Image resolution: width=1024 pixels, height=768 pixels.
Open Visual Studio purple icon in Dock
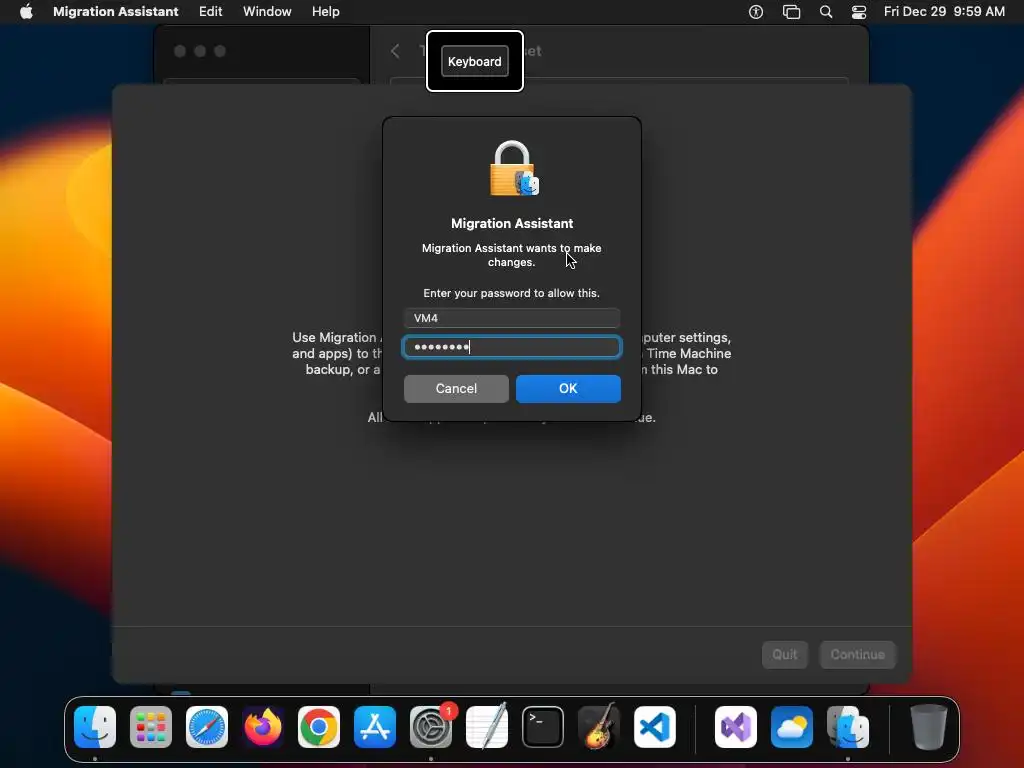tap(736, 727)
